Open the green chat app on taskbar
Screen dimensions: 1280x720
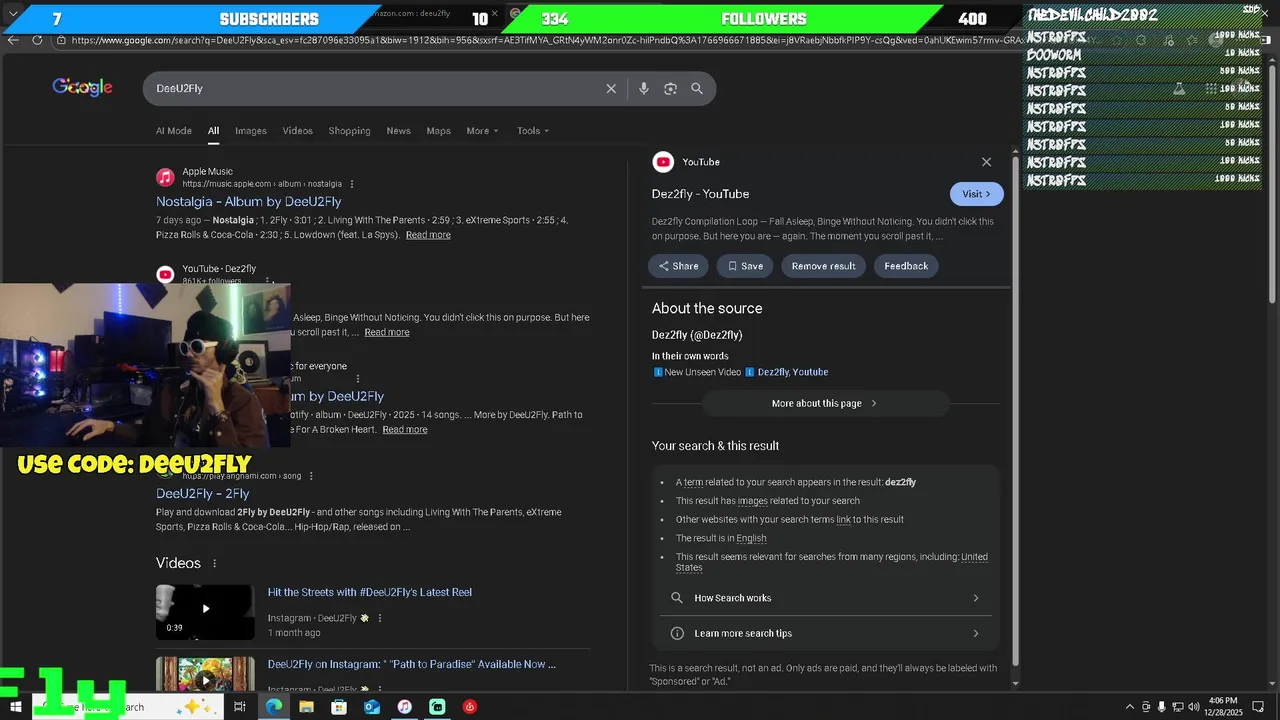pos(437,707)
